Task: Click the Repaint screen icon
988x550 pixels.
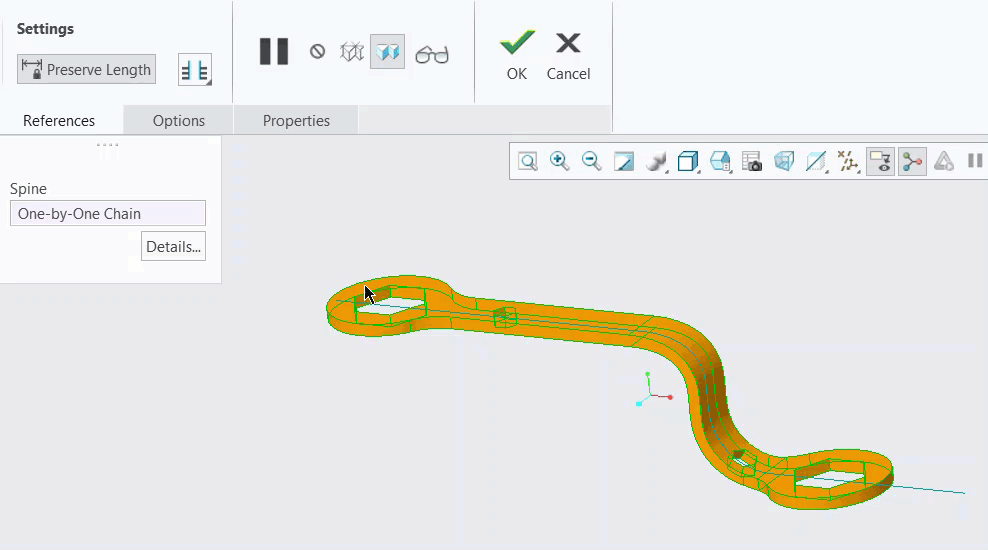Action: [x=624, y=161]
